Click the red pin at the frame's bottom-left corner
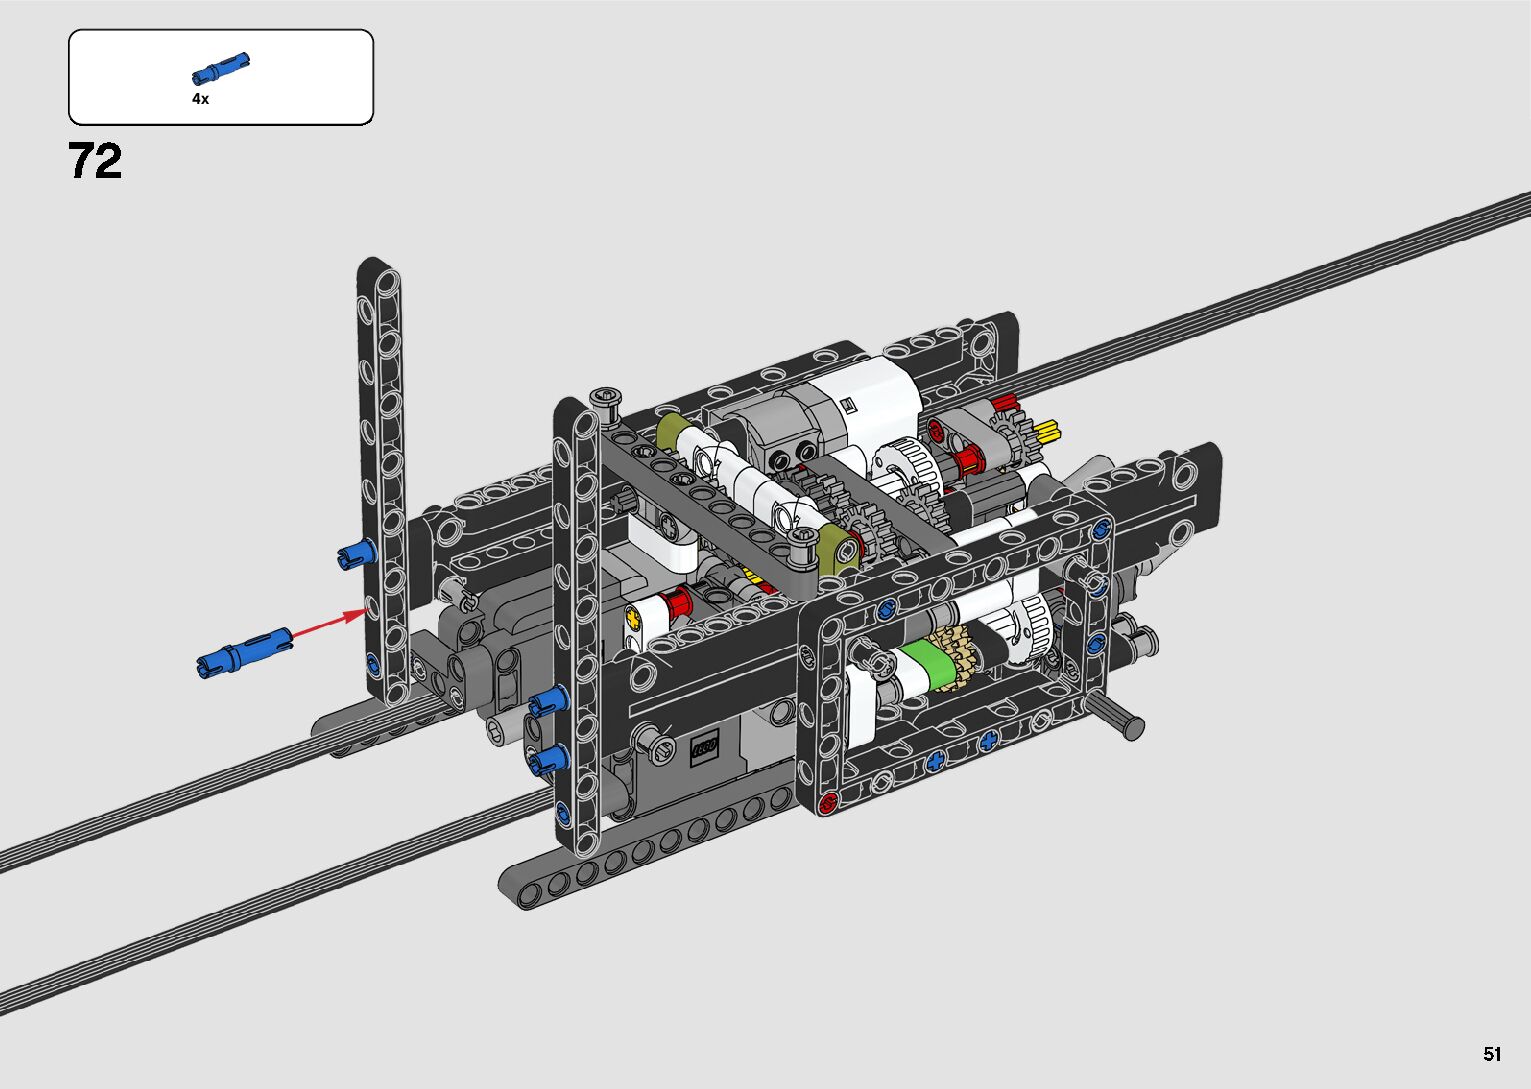The image size is (1531, 1089). coord(827,801)
